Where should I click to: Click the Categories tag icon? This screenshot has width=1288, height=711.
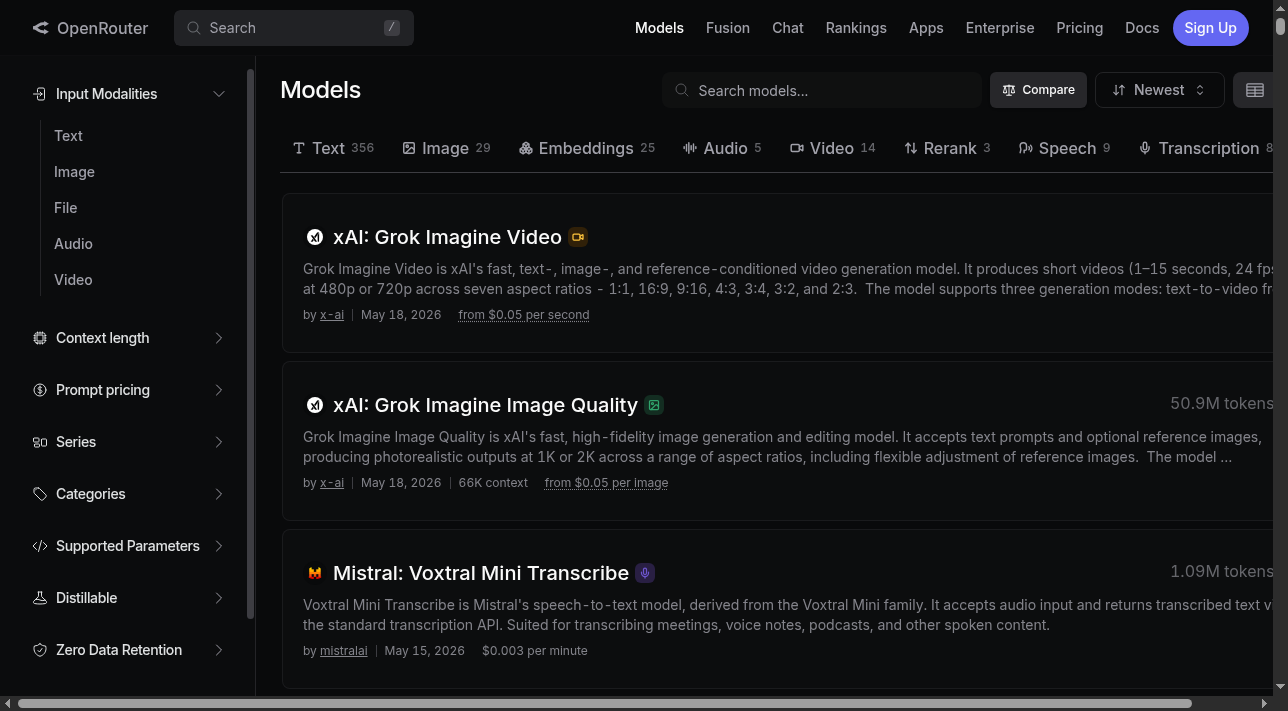pos(40,494)
